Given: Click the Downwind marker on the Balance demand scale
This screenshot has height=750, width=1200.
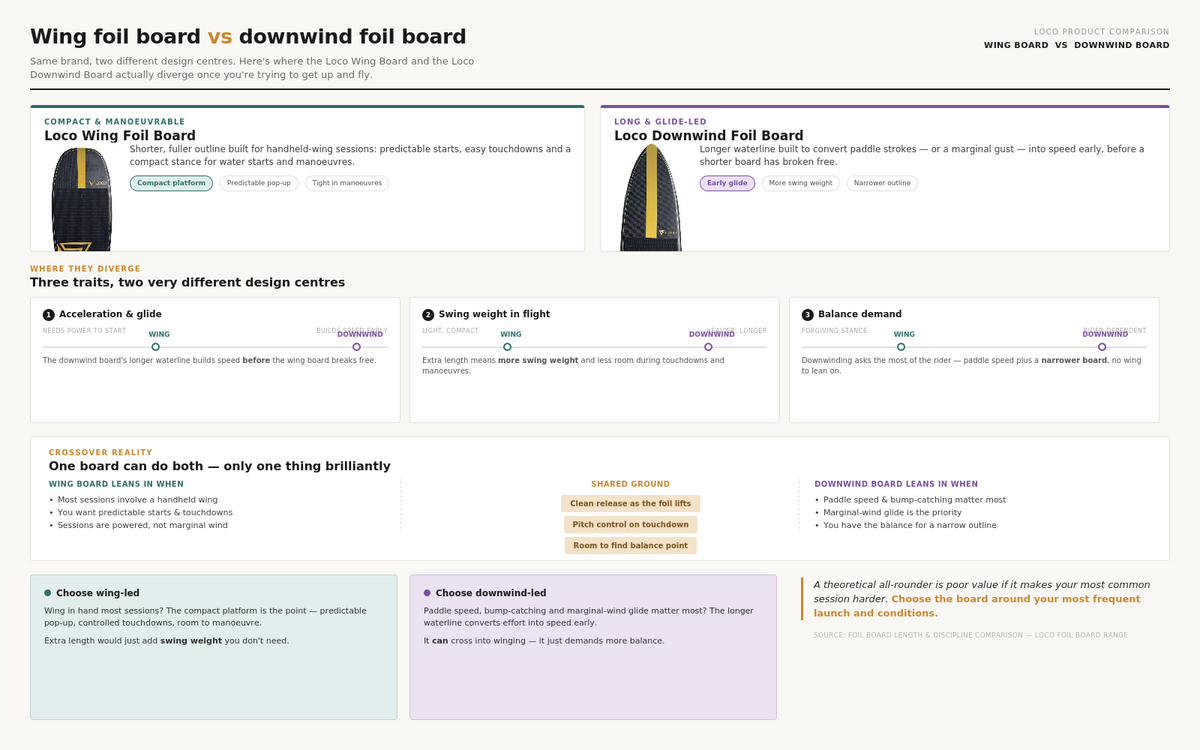Looking at the screenshot, I should [1102, 347].
